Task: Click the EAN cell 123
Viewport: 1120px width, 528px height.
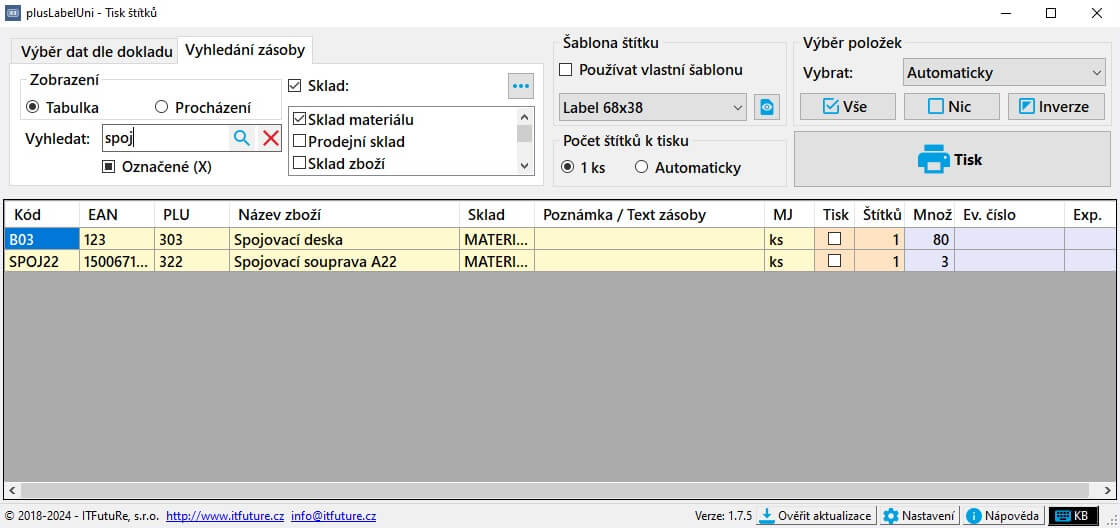Action: (117, 239)
